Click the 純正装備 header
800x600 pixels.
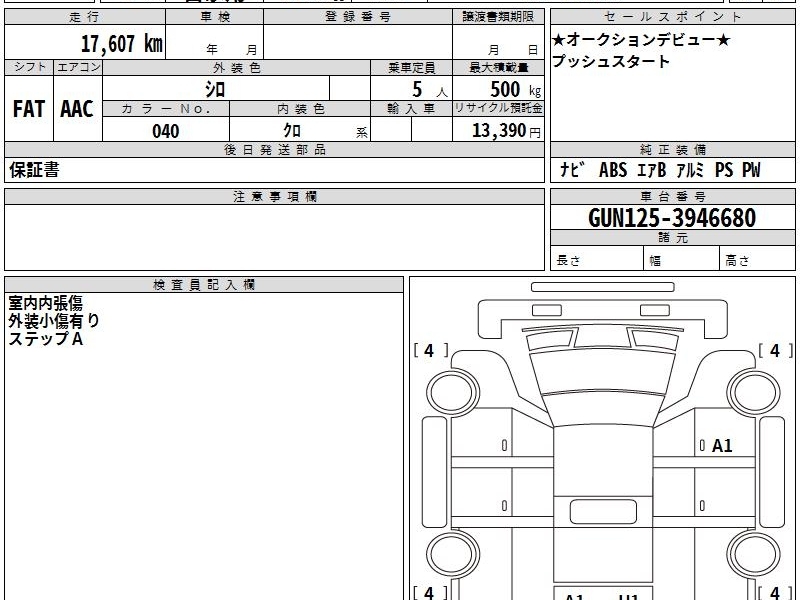673,149
